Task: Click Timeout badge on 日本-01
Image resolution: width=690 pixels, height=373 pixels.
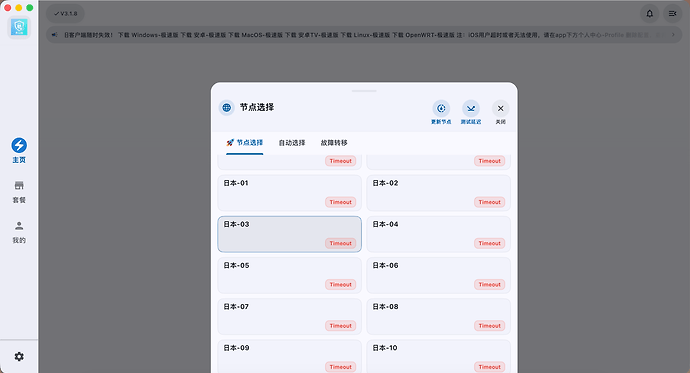Action: coord(341,202)
